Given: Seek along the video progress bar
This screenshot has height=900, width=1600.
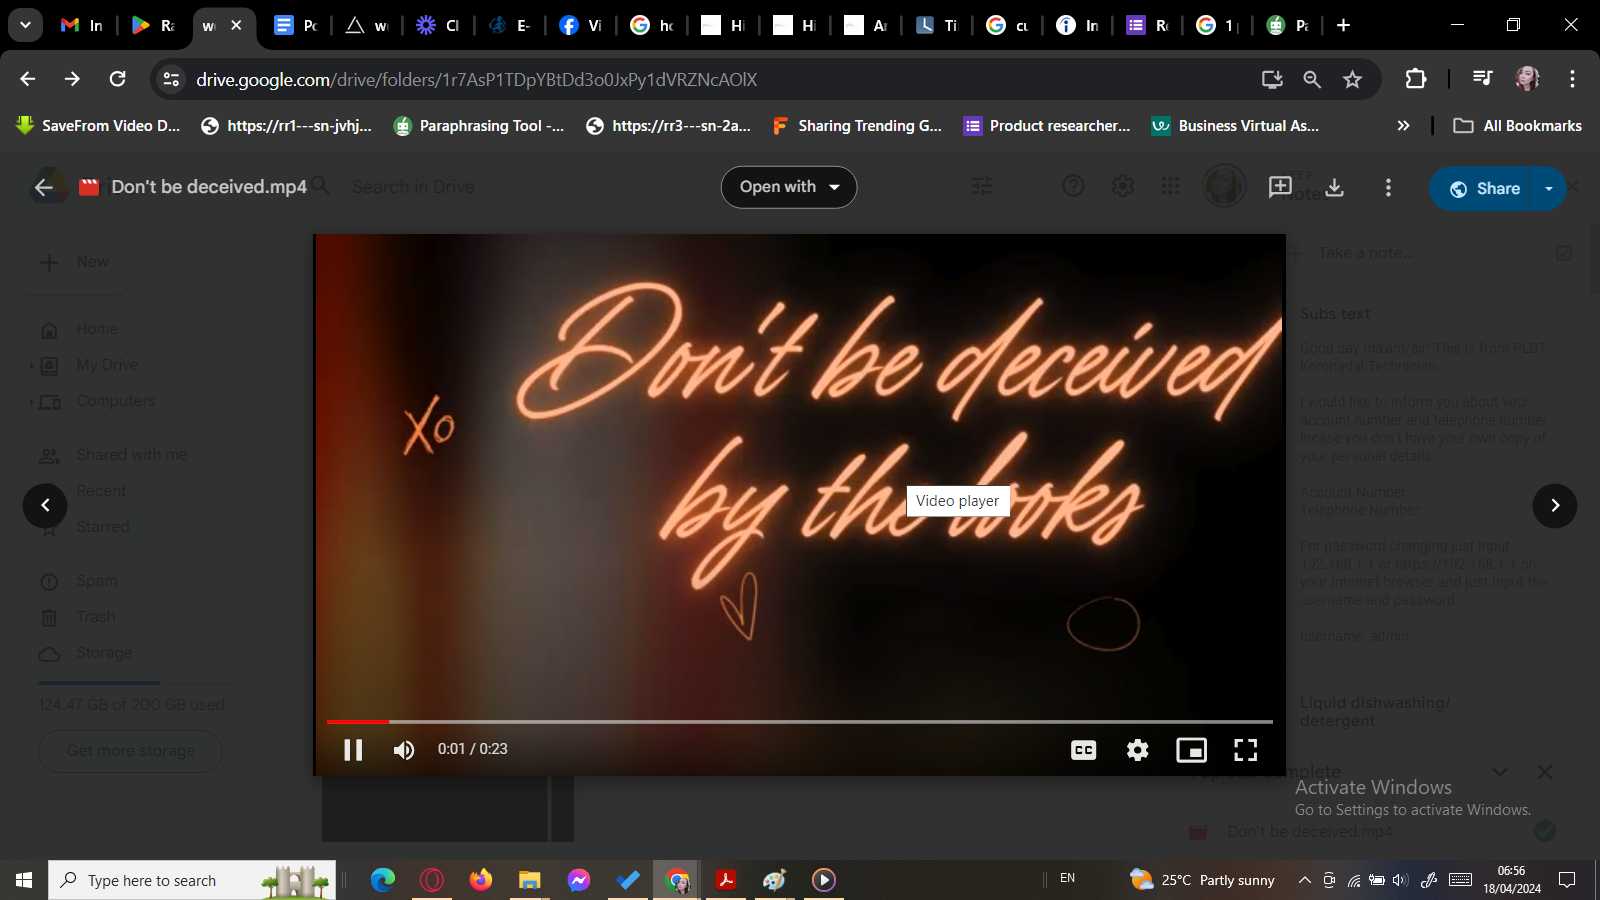Looking at the screenshot, I should point(800,721).
